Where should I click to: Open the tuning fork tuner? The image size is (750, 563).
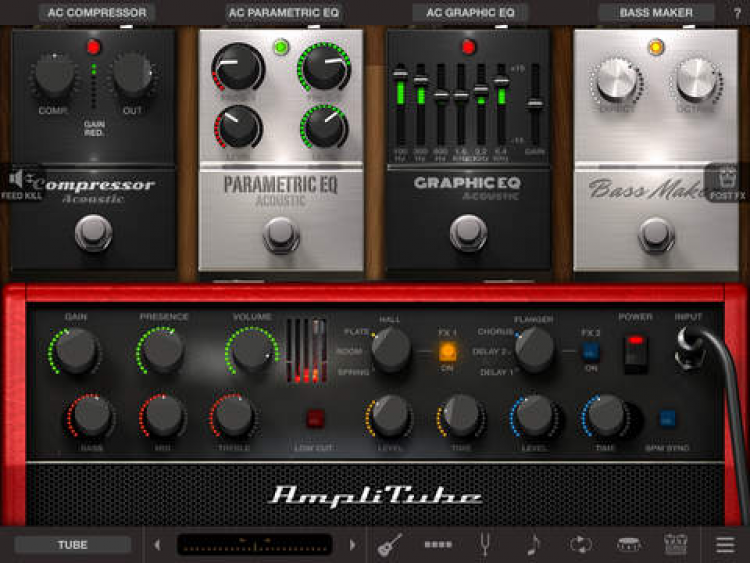click(485, 545)
